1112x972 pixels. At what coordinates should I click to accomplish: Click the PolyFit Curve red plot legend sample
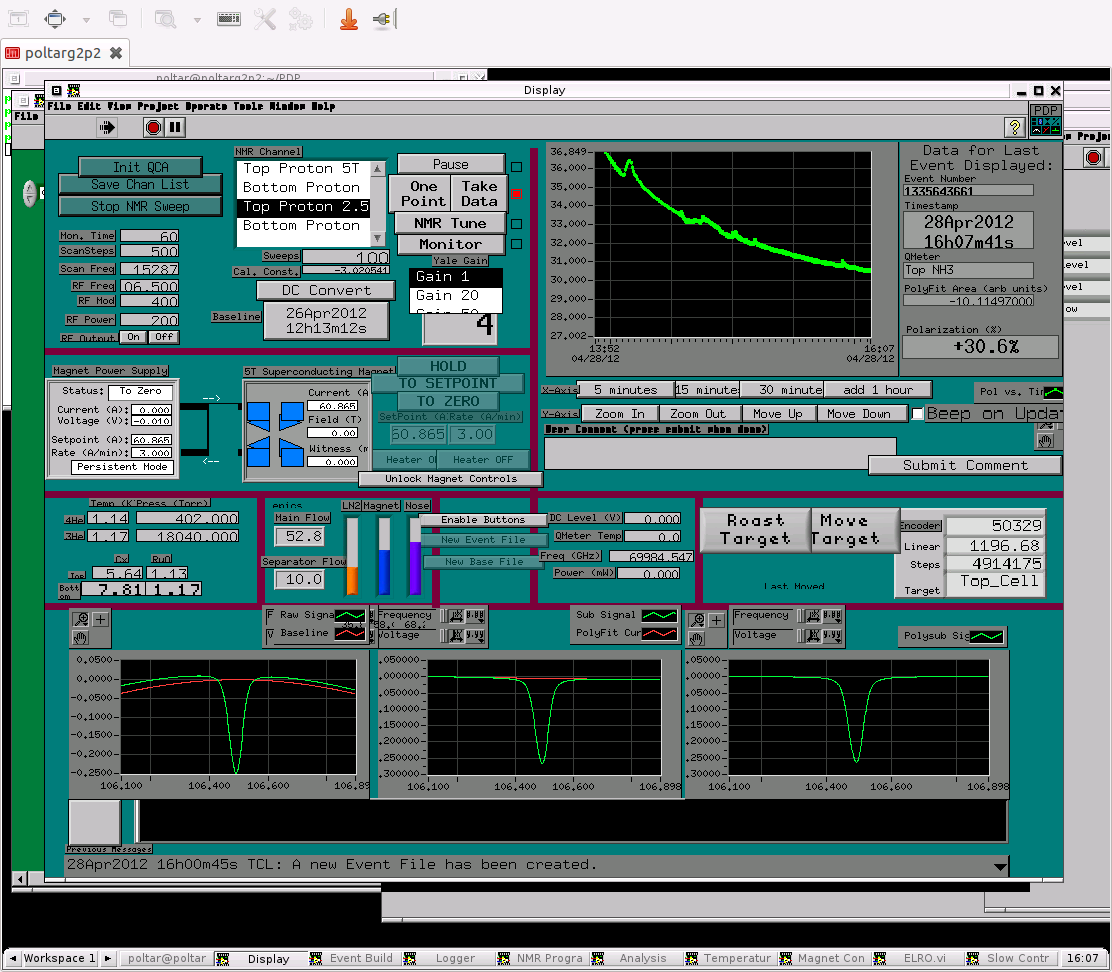pos(659,633)
